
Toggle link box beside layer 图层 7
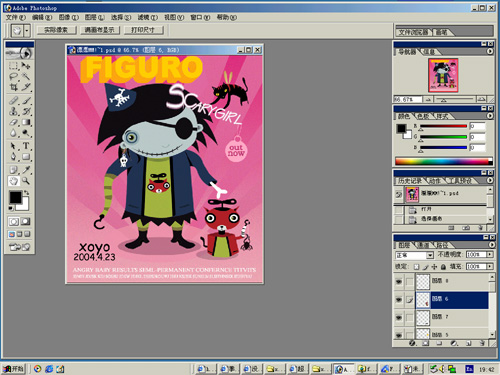tap(409, 317)
